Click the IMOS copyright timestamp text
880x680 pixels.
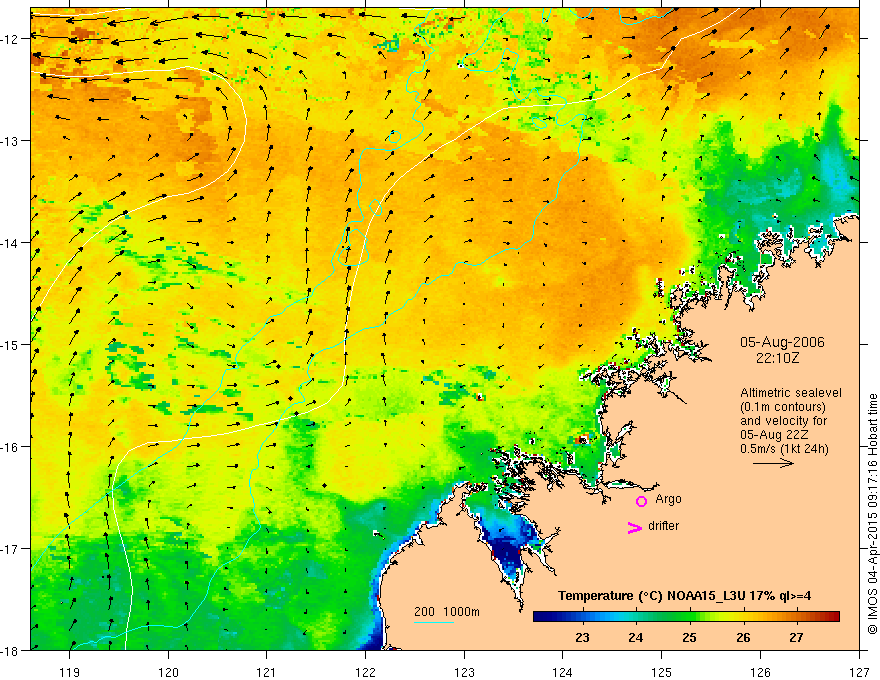873,513
